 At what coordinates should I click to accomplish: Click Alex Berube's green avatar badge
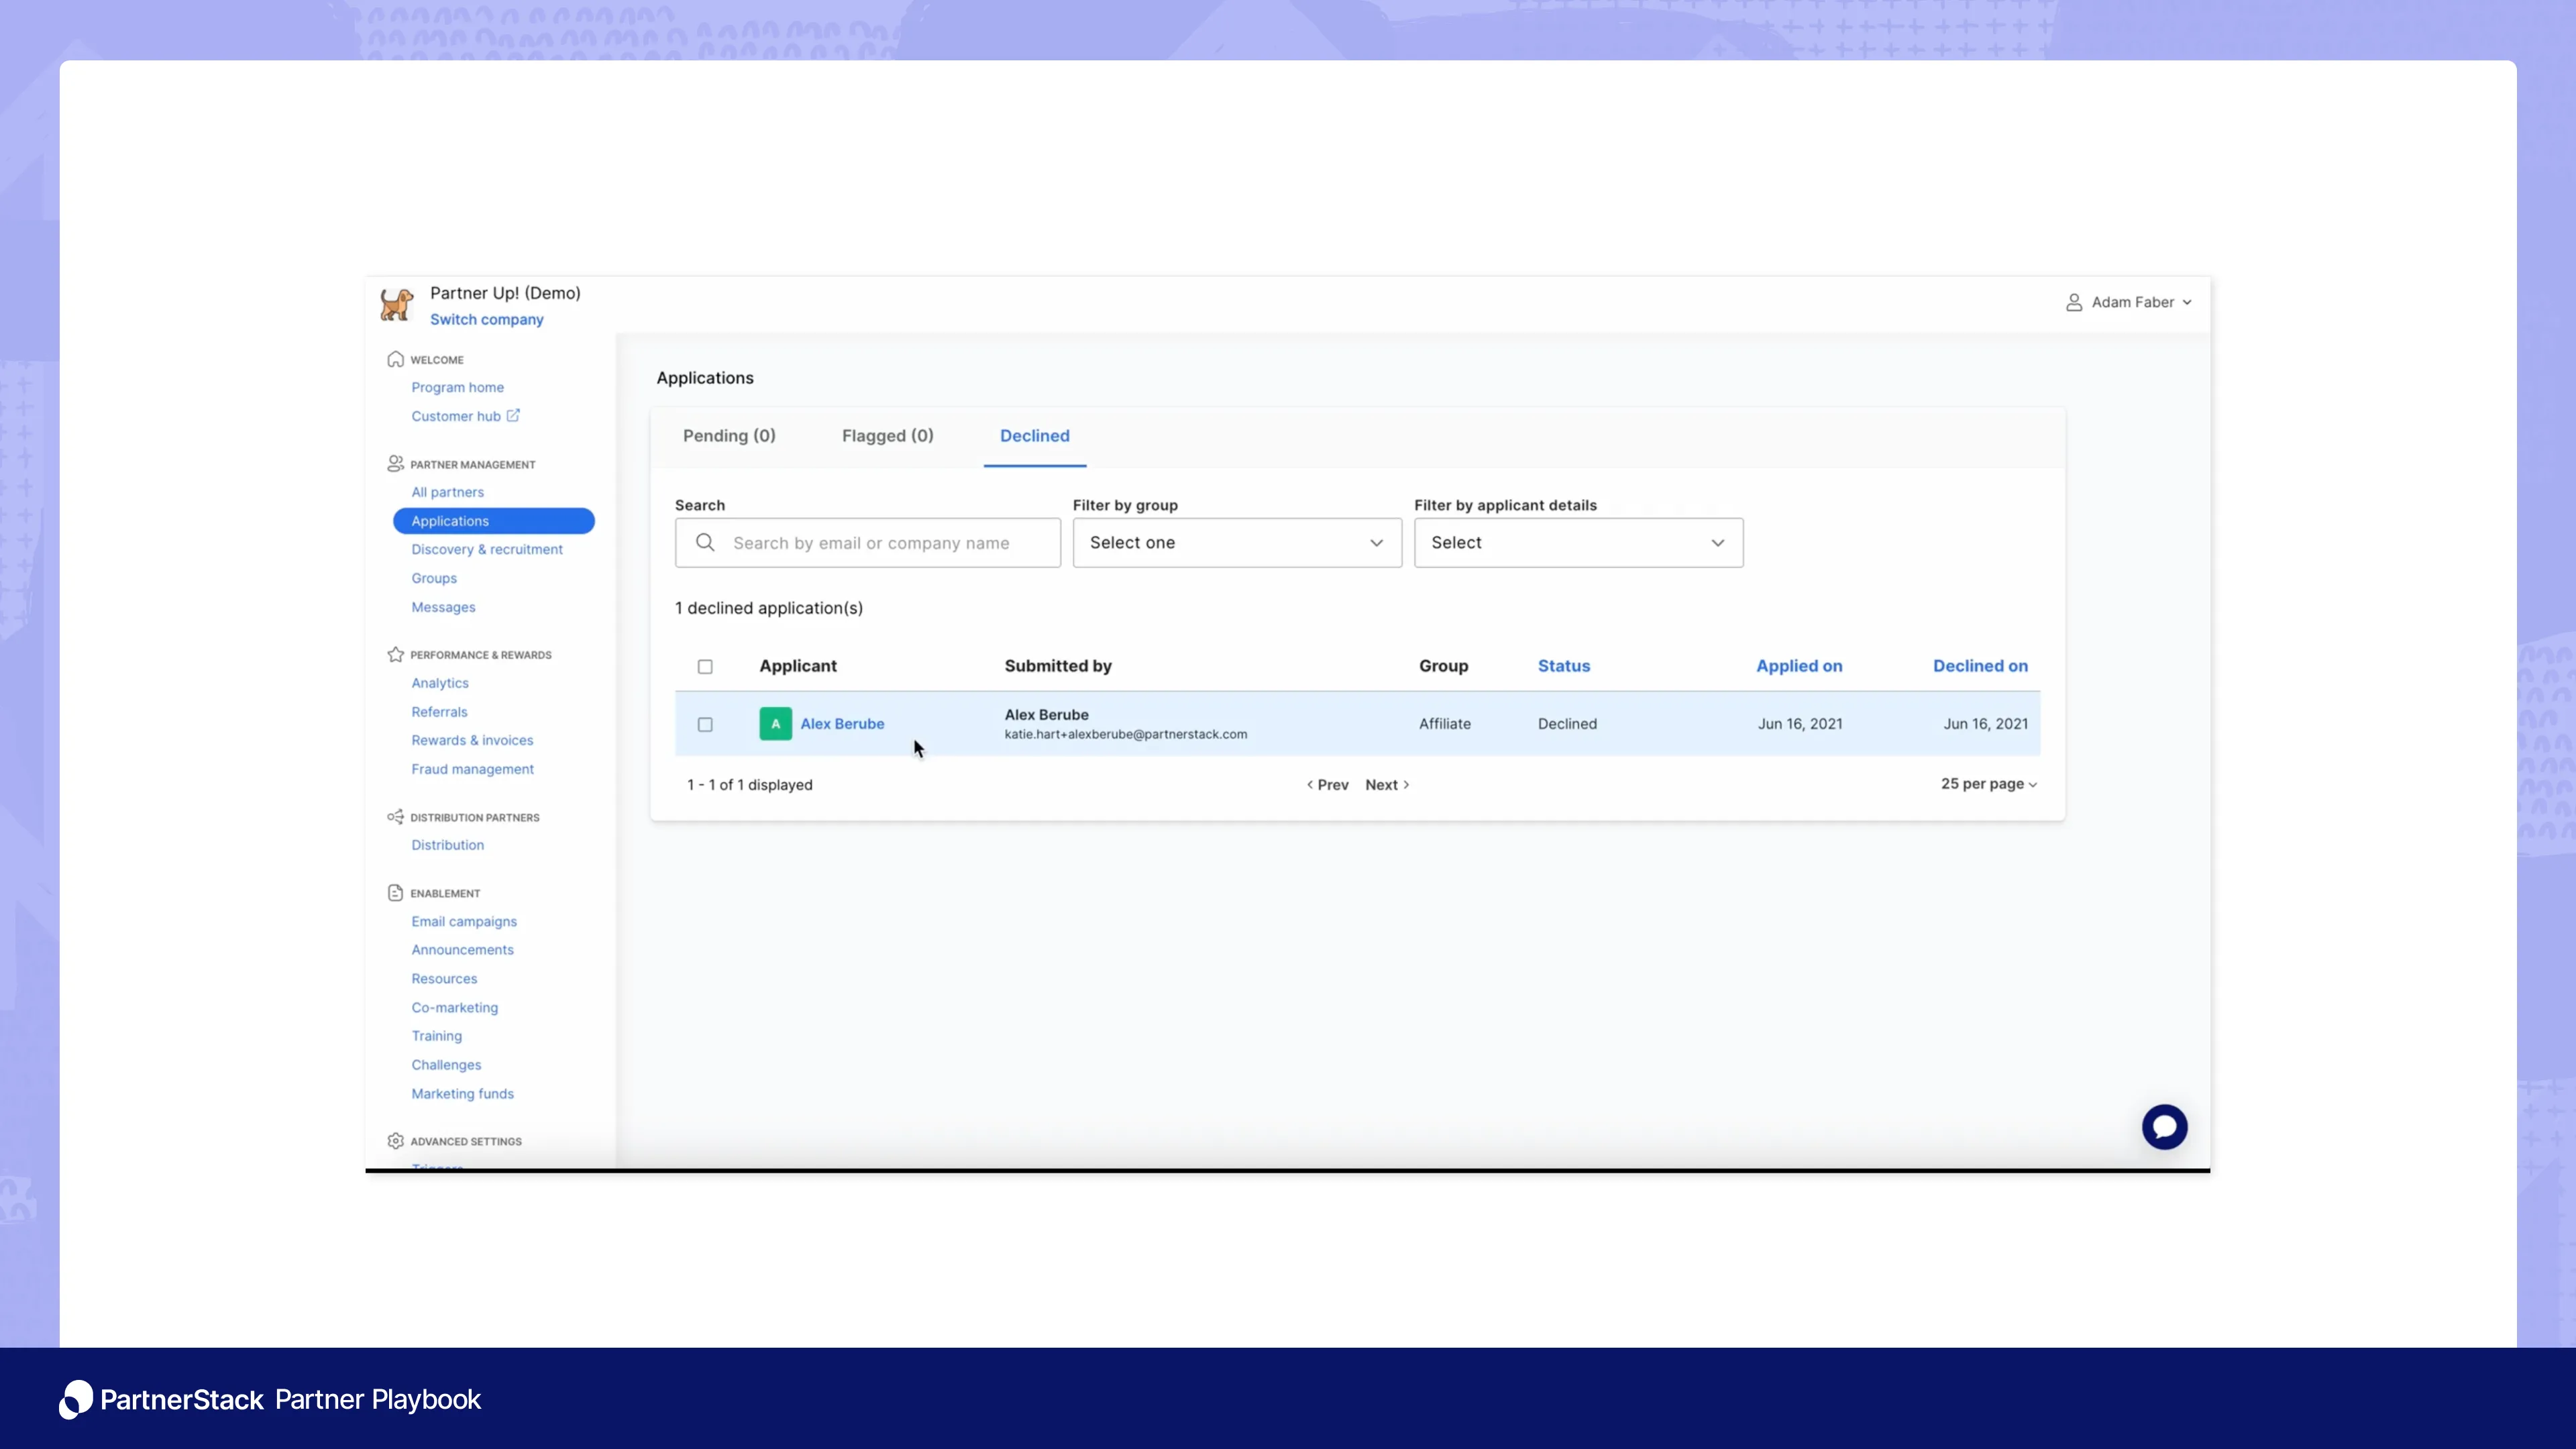775,724
